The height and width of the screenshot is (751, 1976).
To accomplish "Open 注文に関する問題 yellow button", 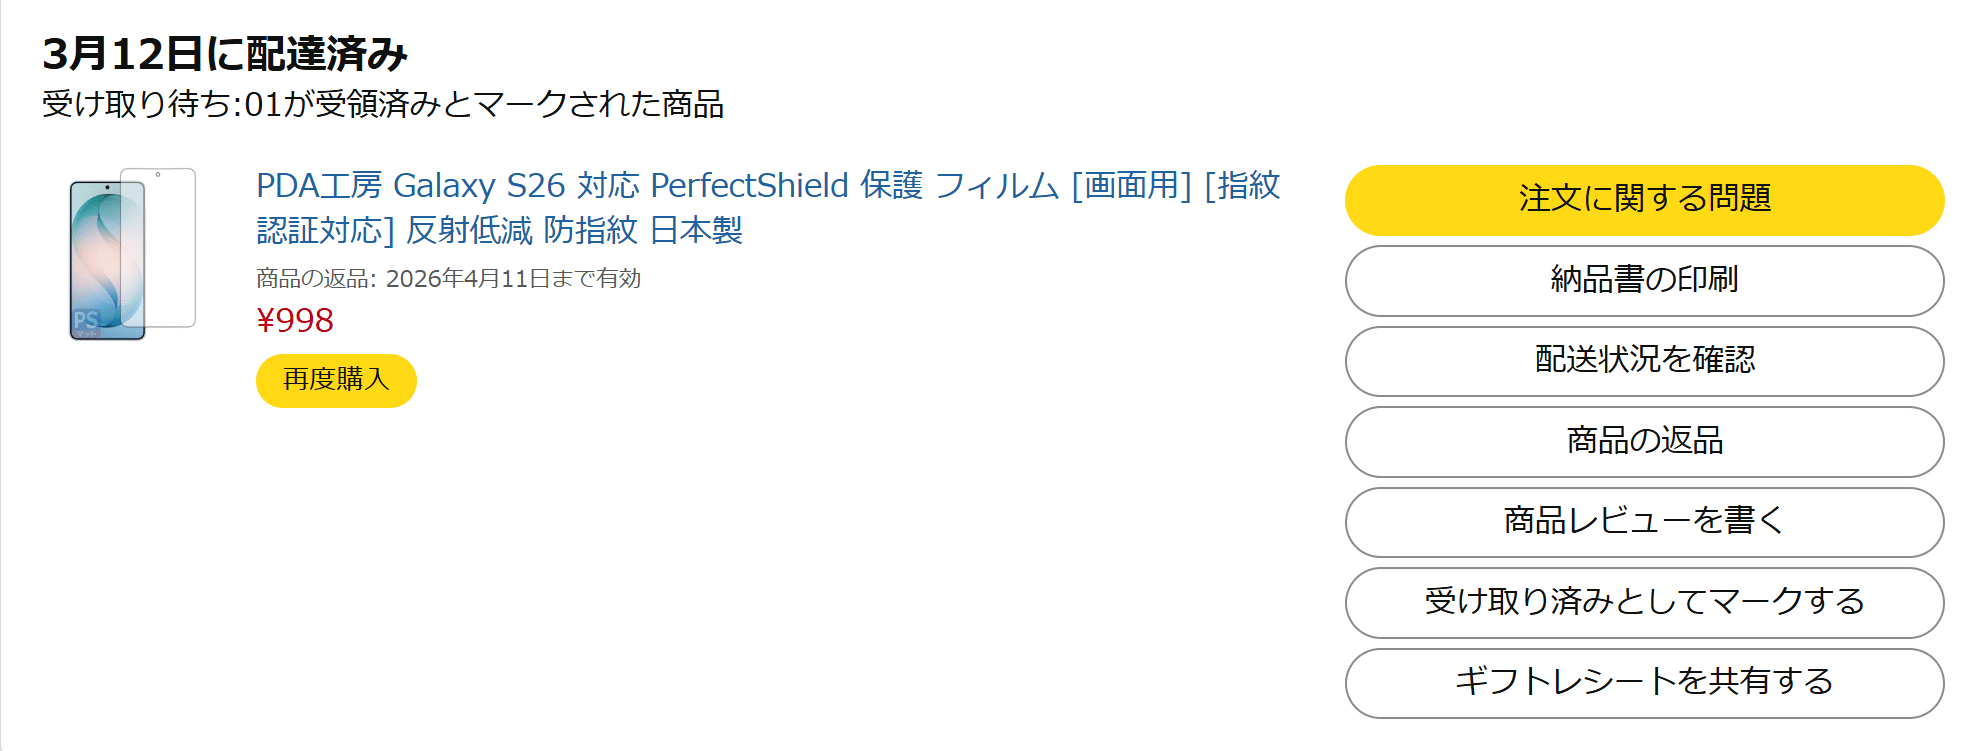I will [1644, 199].
